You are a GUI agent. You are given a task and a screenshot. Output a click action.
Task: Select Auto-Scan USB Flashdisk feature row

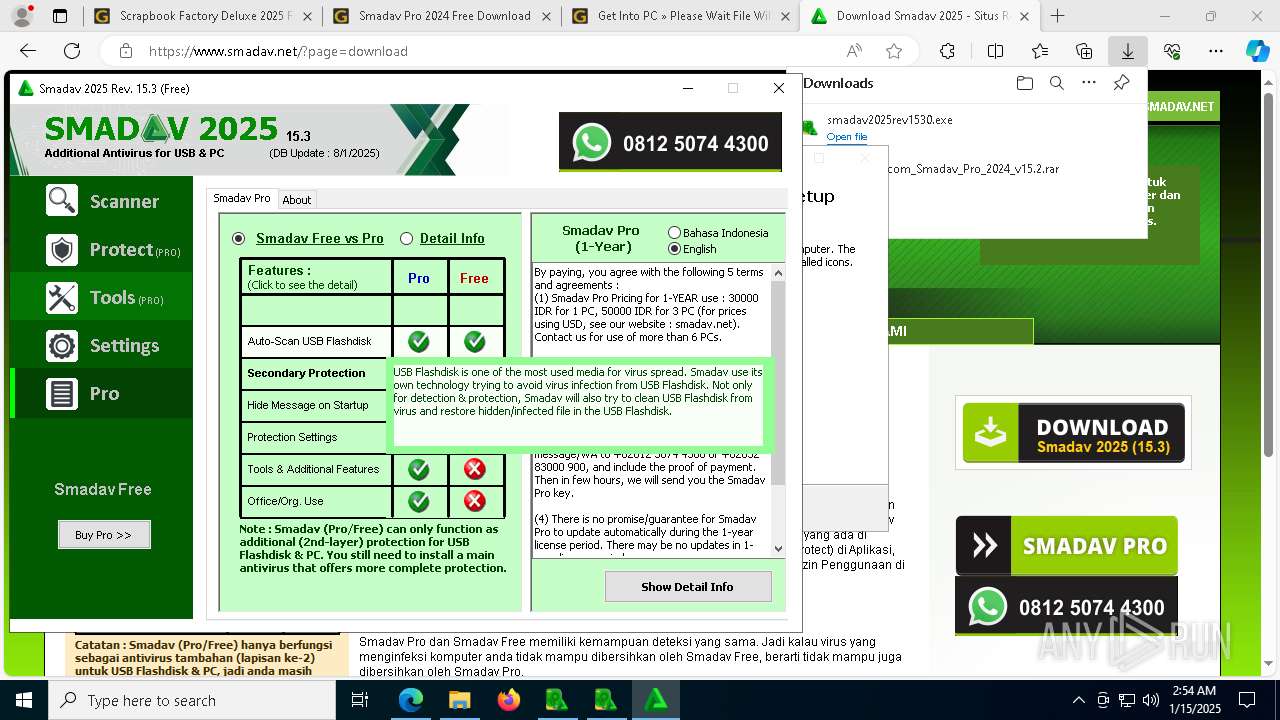pos(316,341)
